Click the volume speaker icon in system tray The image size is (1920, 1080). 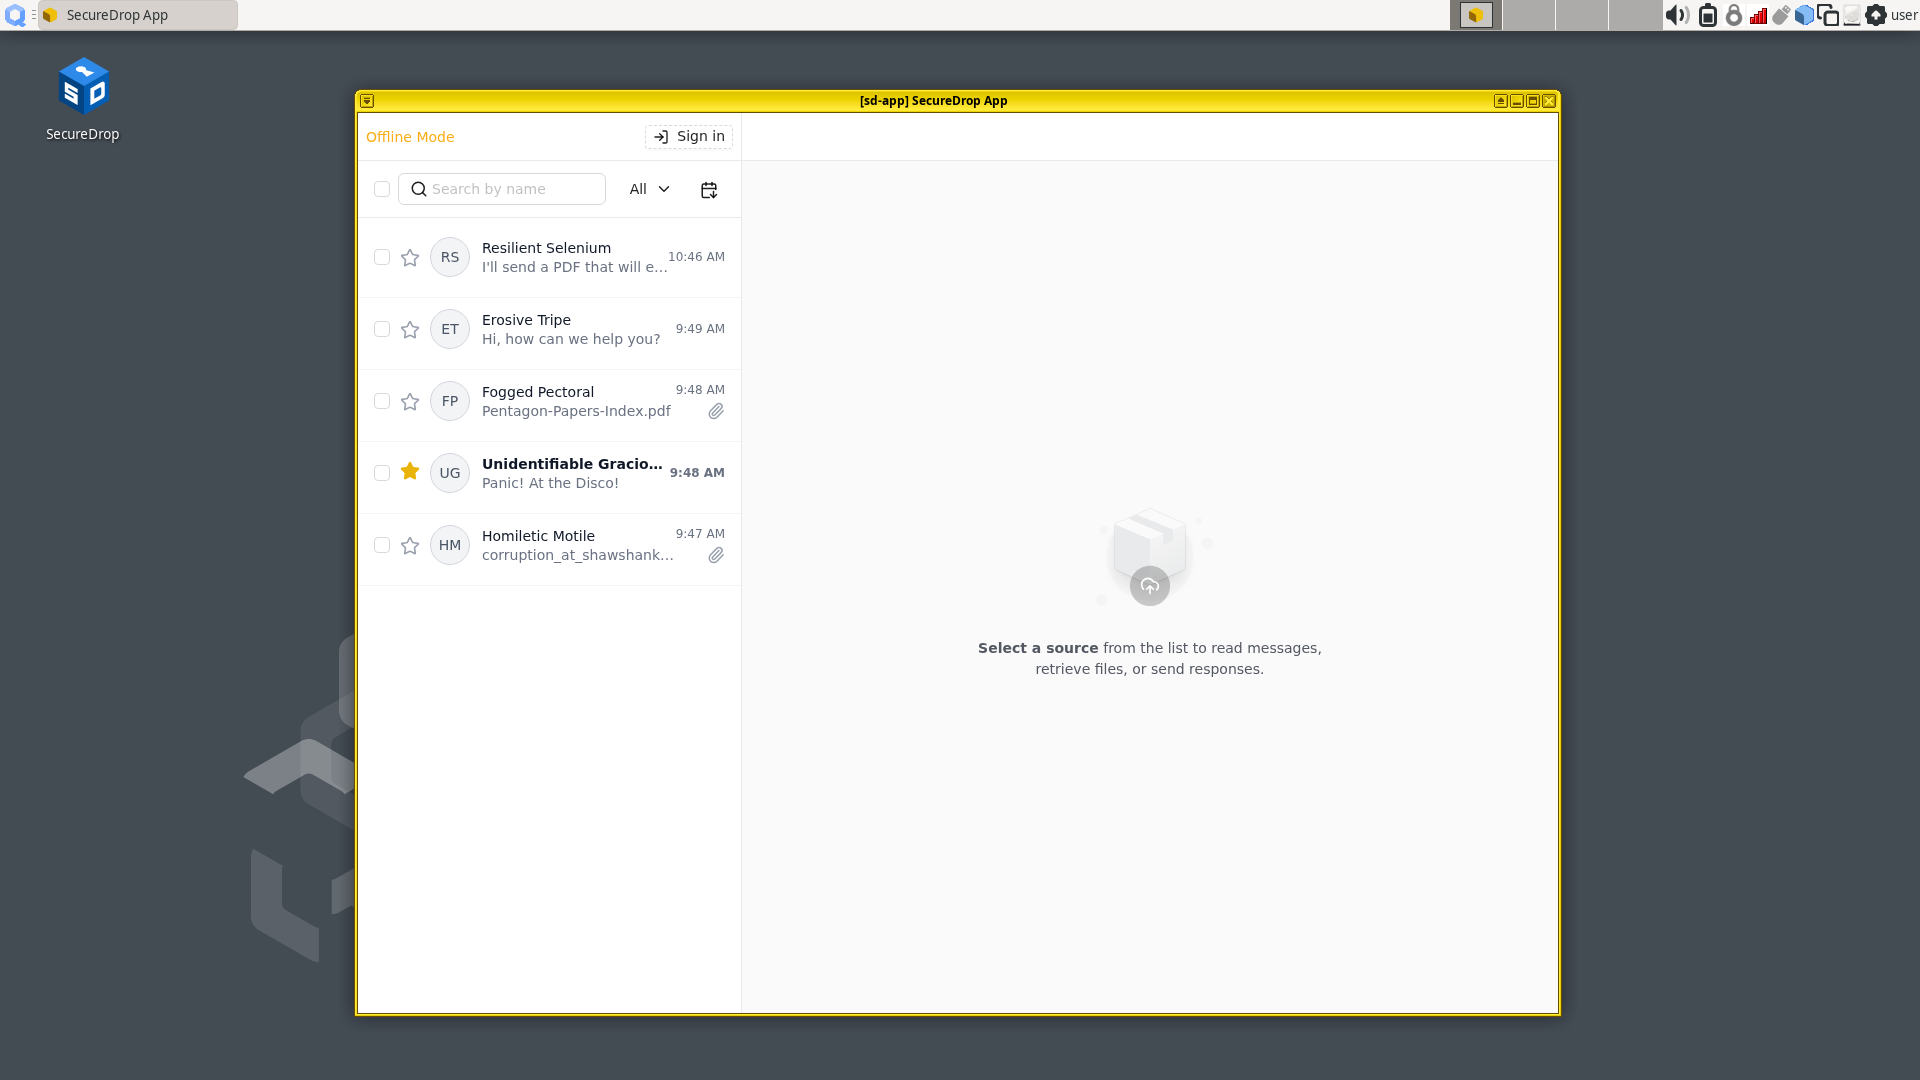(1679, 15)
